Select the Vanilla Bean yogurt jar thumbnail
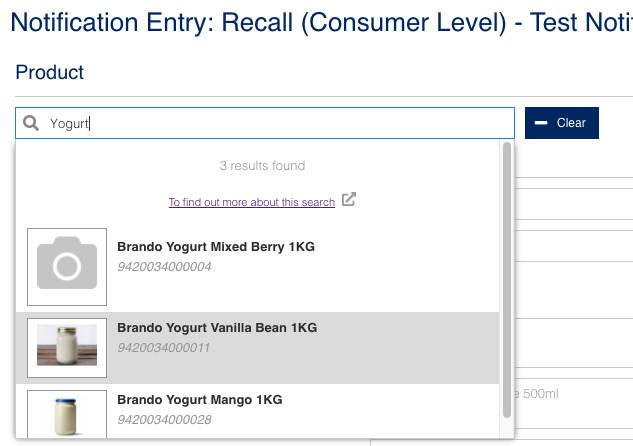The width and height of the screenshot is (633, 446). (67, 348)
